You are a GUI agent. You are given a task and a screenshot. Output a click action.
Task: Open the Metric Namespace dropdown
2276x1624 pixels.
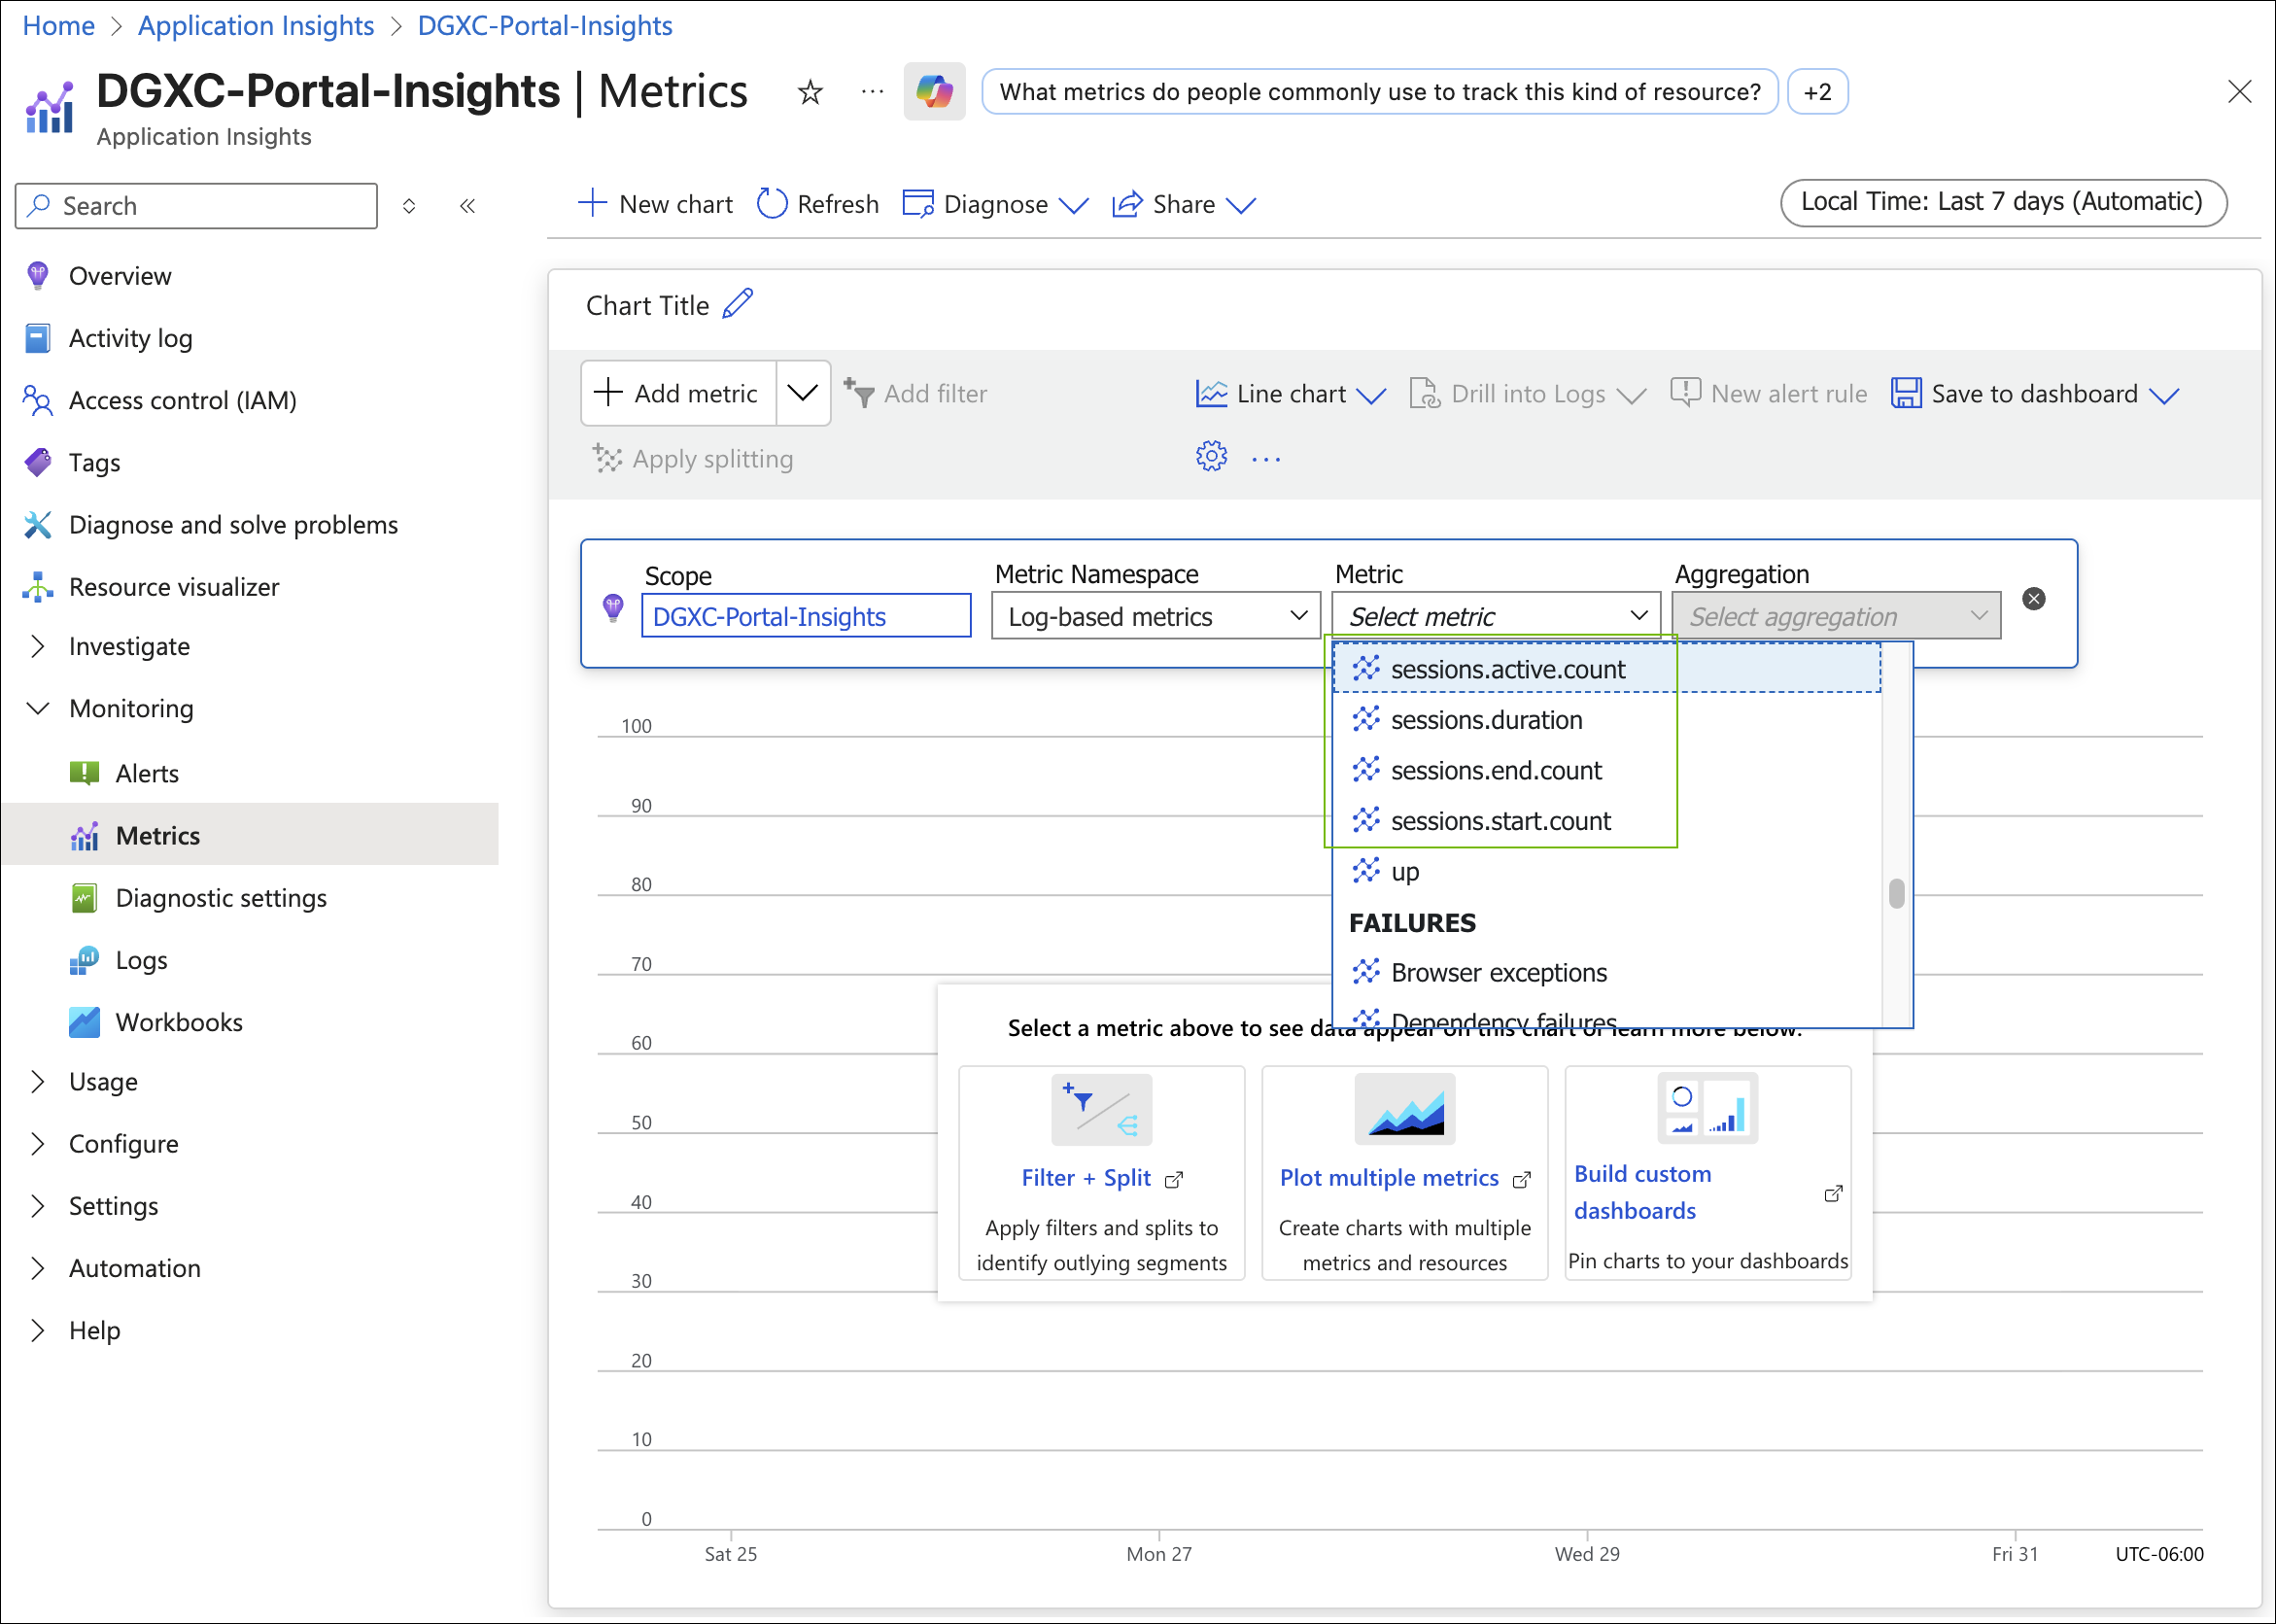click(x=1155, y=616)
